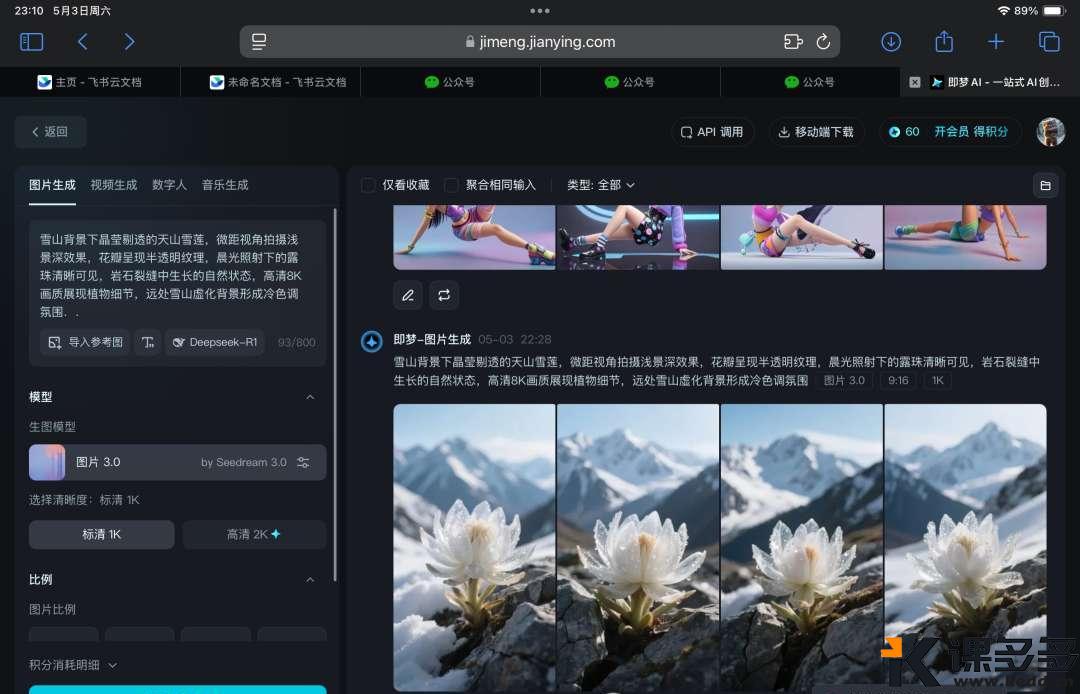Collapse the 比例 section chevron

point(310,580)
